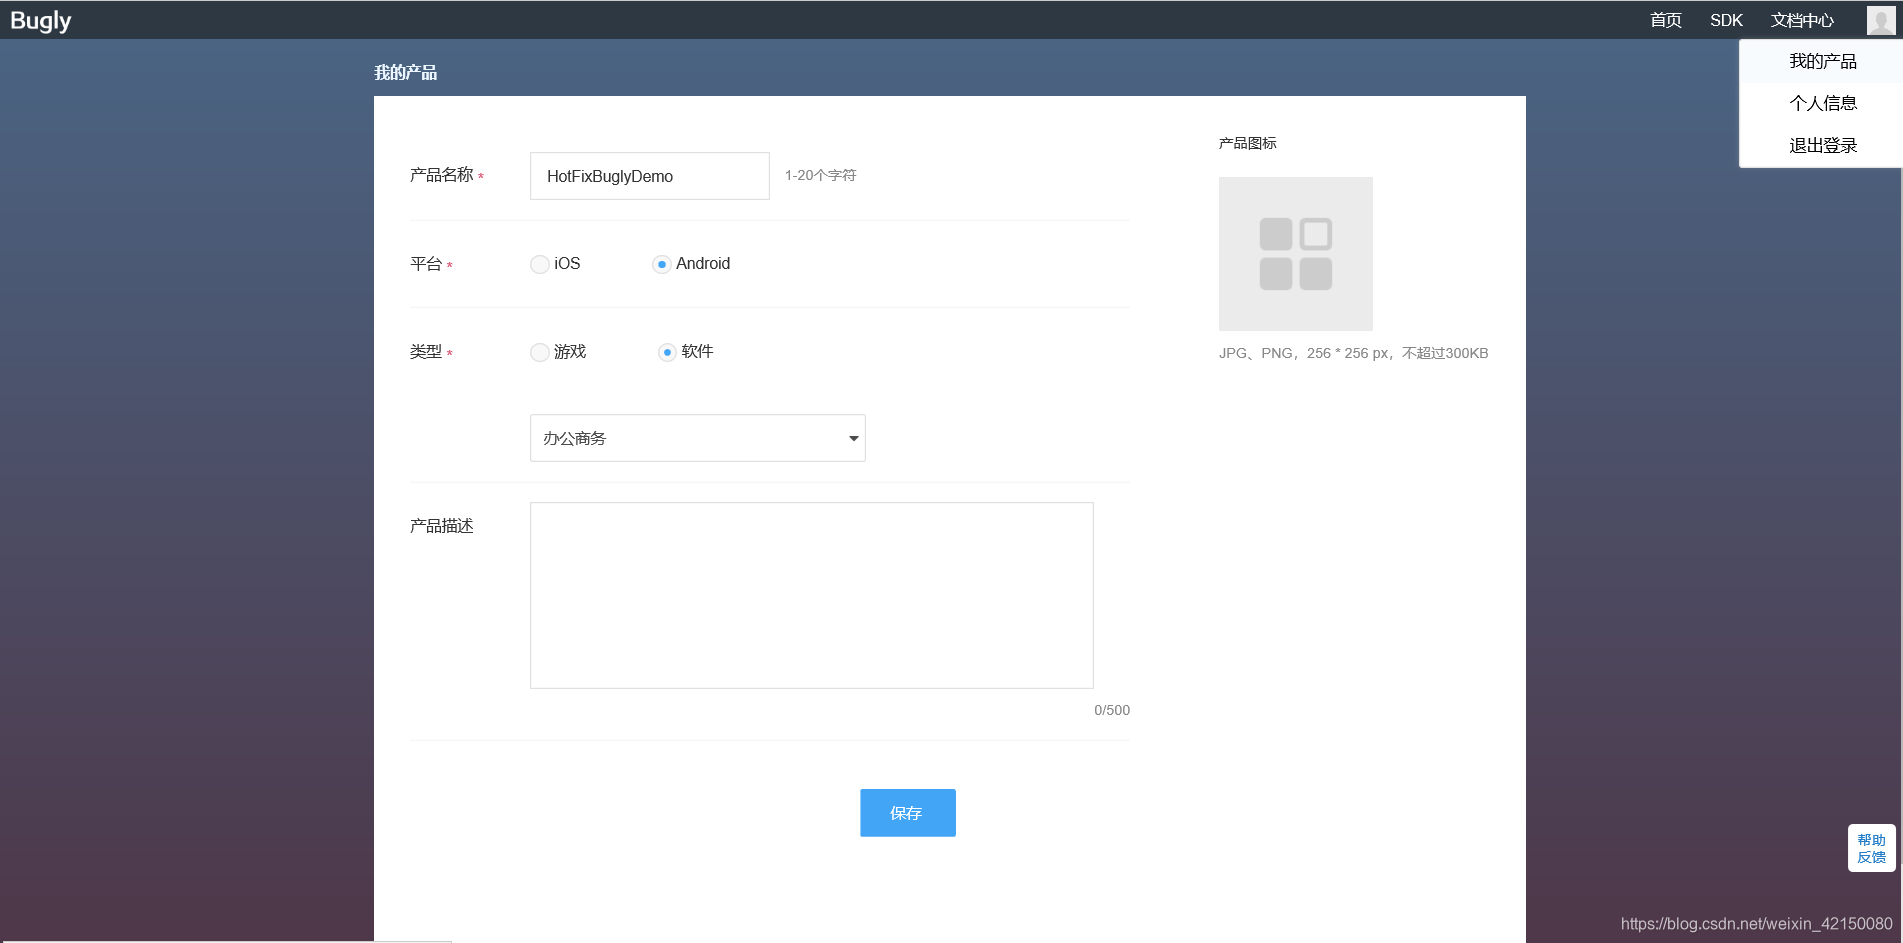Click the 产品图标 label

click(x=1247, y=143)
